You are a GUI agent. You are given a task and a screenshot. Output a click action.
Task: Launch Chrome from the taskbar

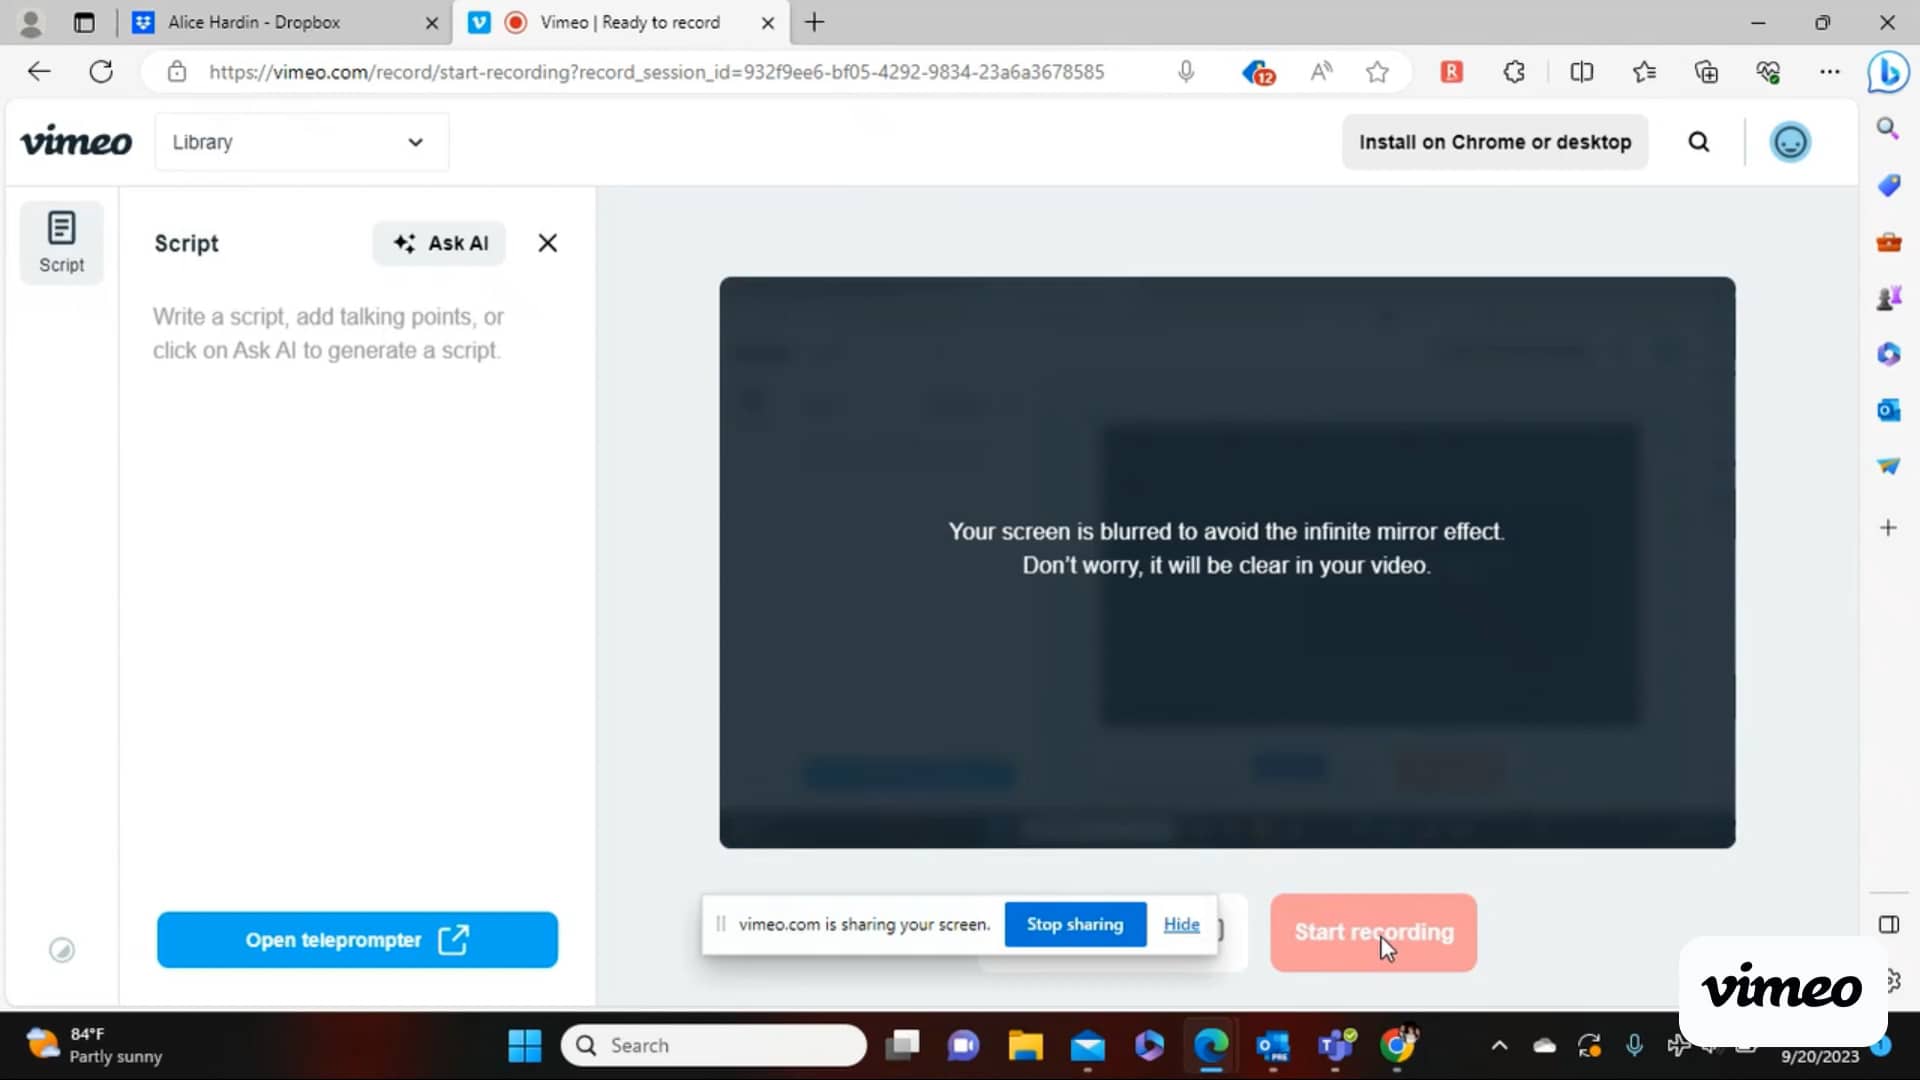click(1397, 1045)
